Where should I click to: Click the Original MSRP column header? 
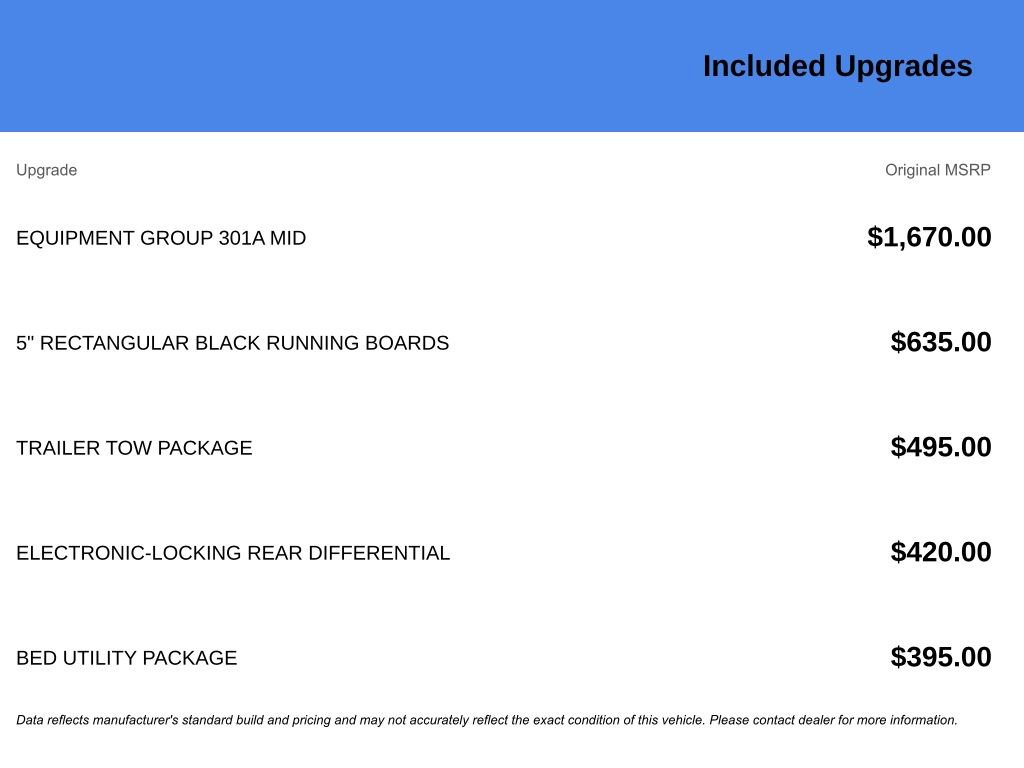937,170
